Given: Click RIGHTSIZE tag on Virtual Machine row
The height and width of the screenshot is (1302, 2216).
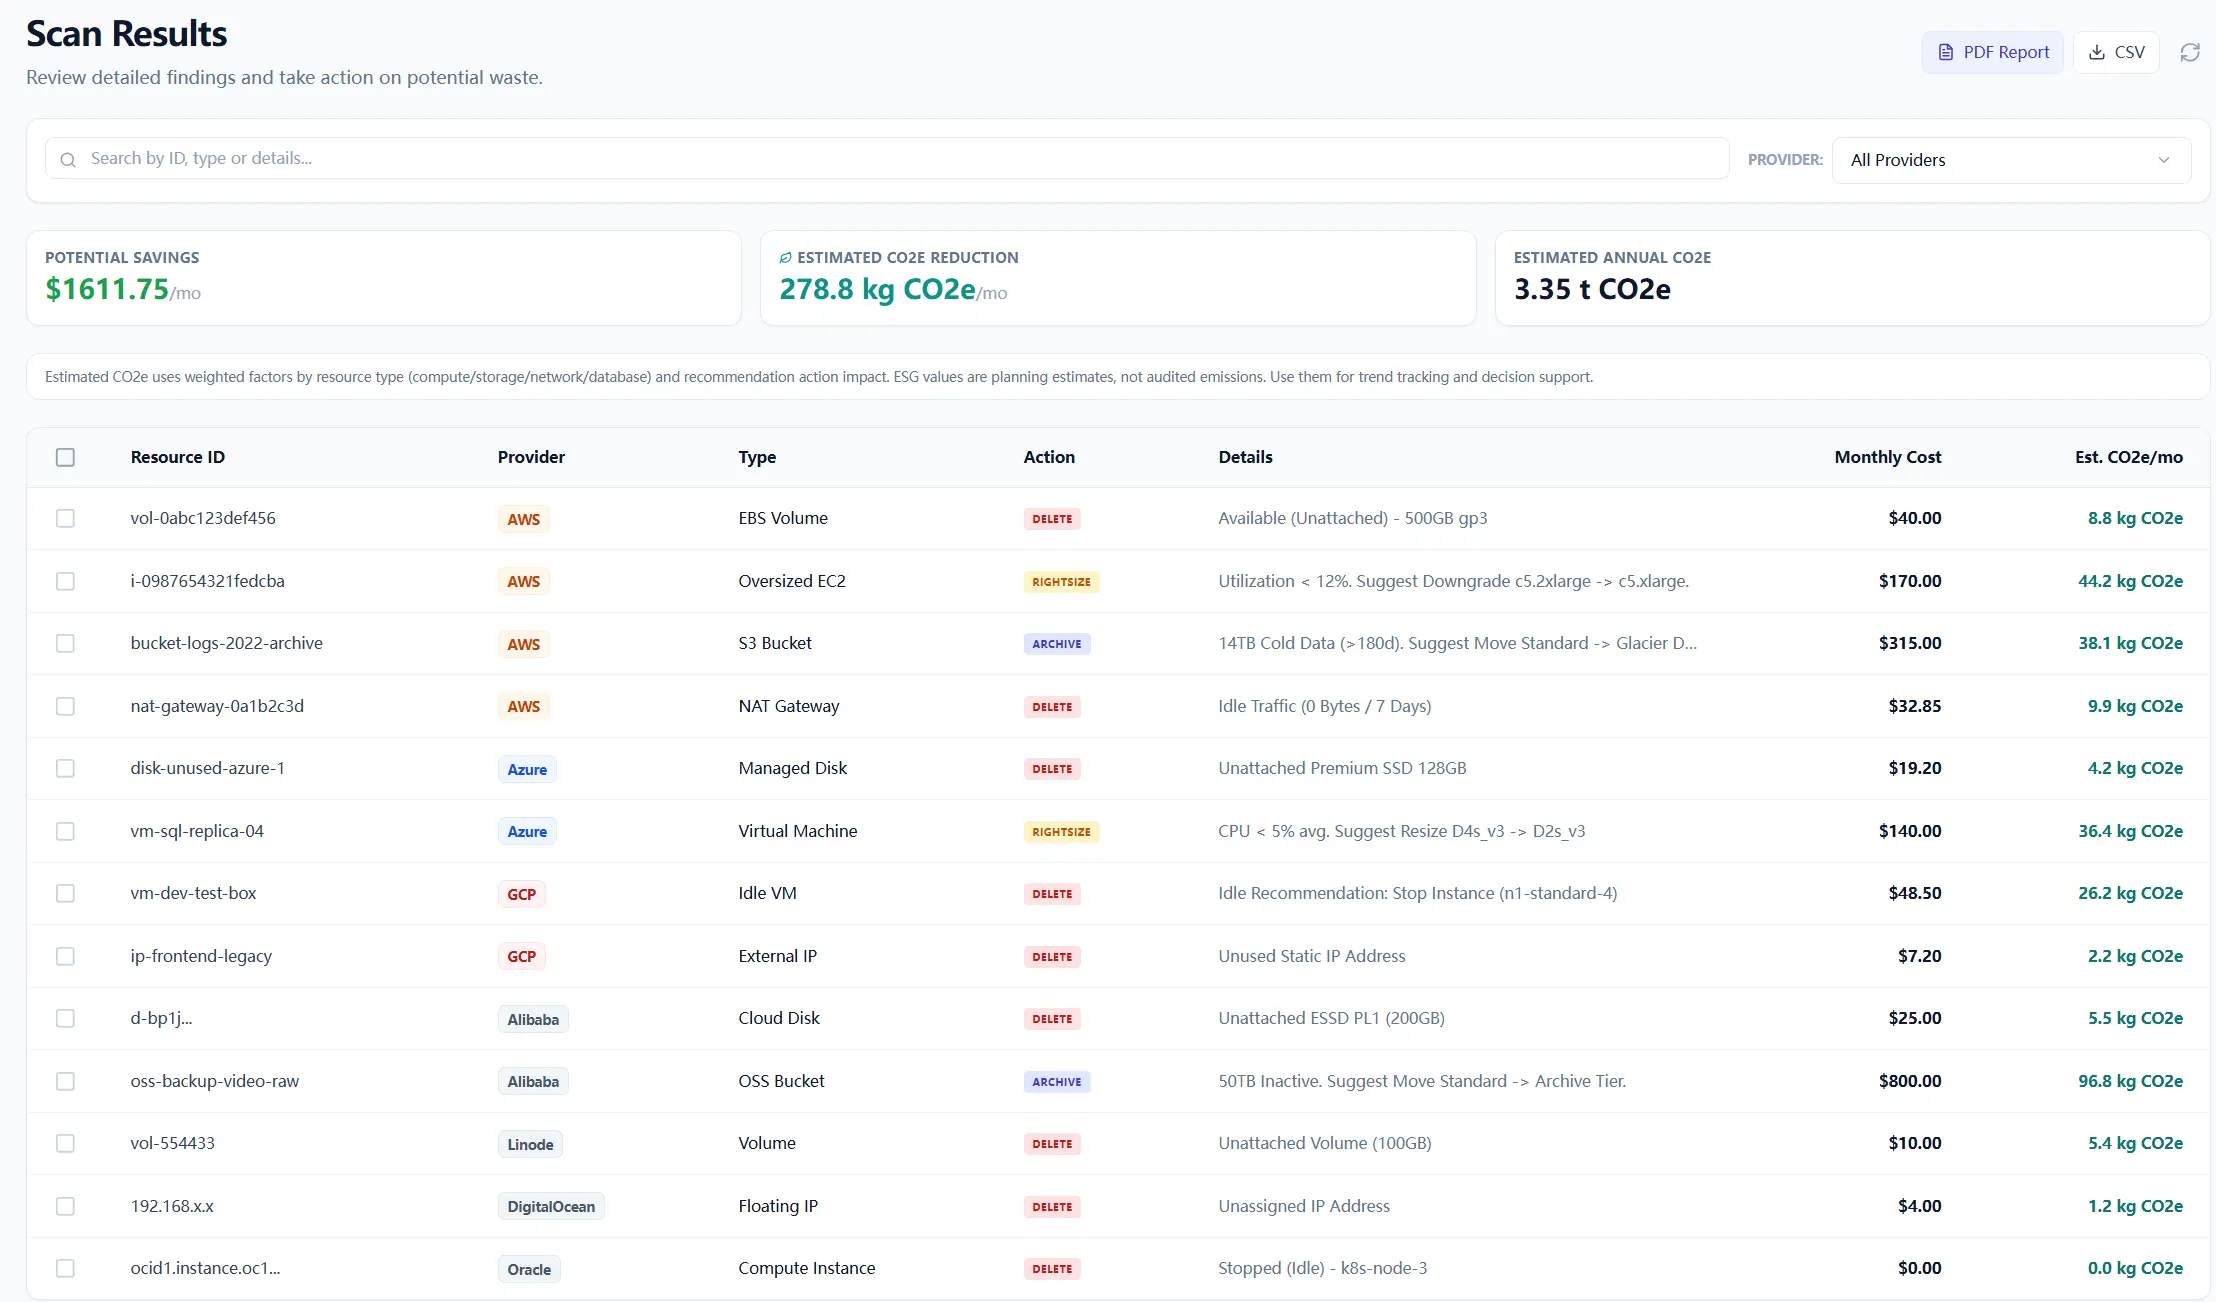Looking at the screenshot, I should [x=1061, y=832].
